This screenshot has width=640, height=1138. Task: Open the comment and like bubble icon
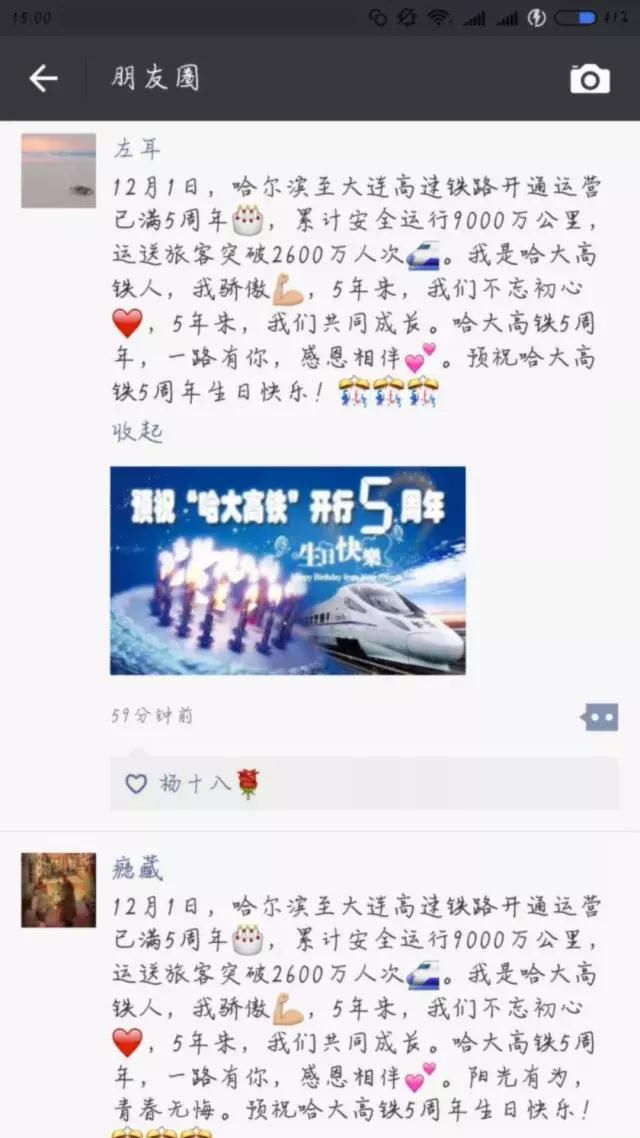tap(600, 717)
